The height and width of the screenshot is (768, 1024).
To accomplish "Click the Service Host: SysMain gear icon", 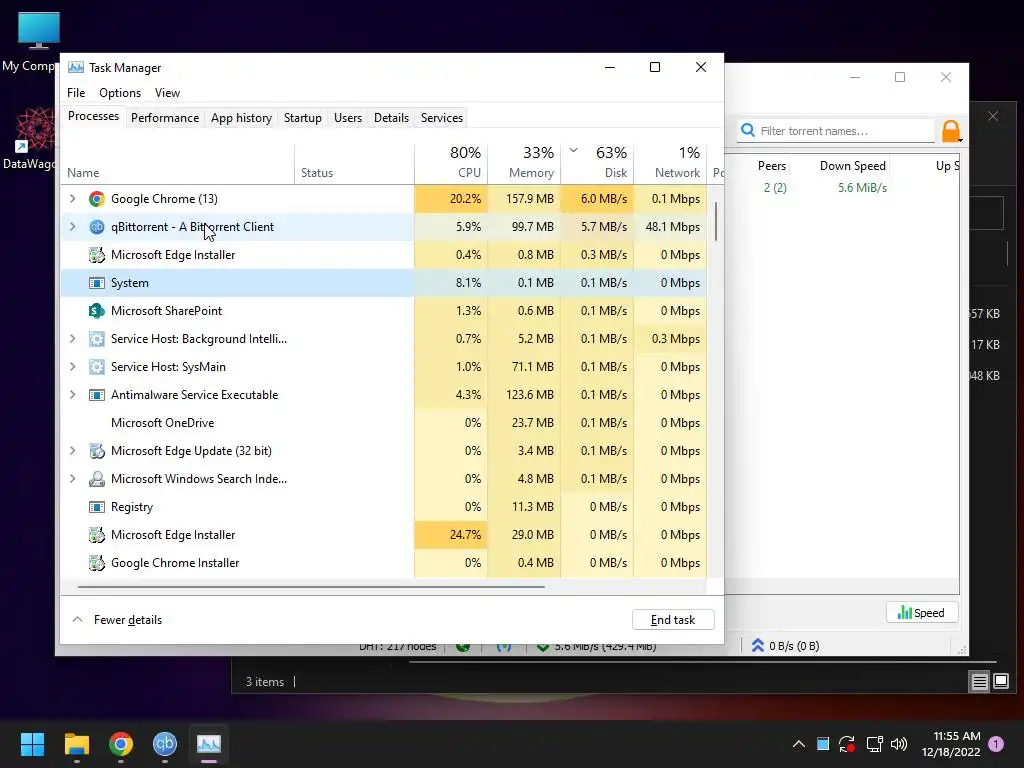I will (x=97, y=367).
